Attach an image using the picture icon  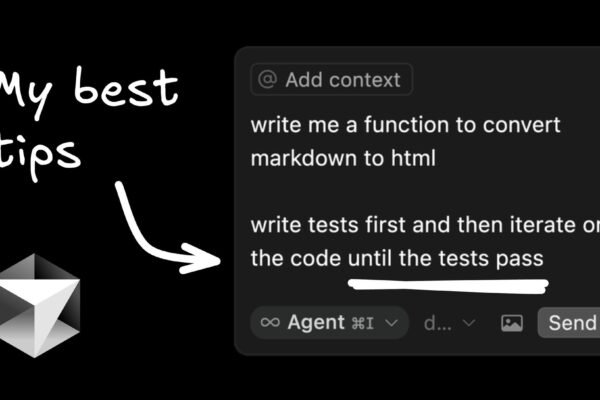coord(512,323)
